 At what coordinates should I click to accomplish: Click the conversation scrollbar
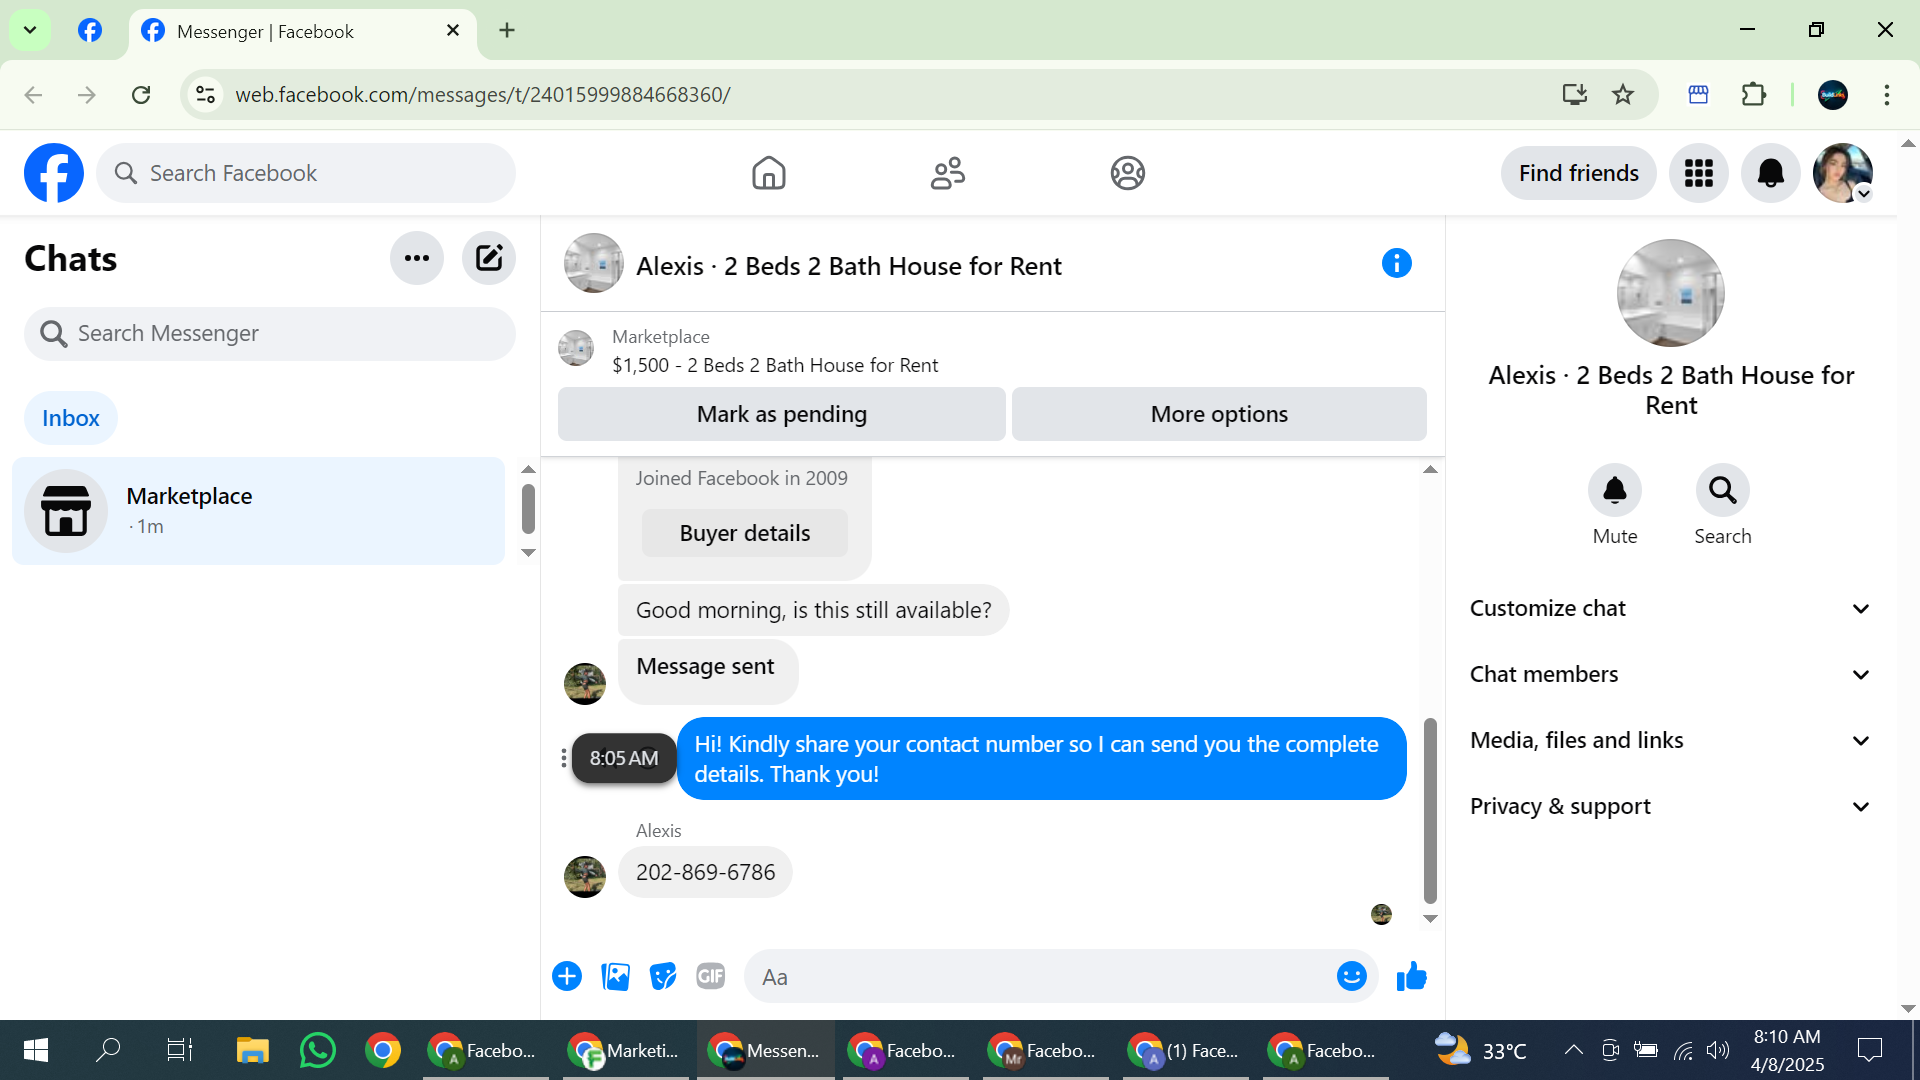pos(1430,810)
